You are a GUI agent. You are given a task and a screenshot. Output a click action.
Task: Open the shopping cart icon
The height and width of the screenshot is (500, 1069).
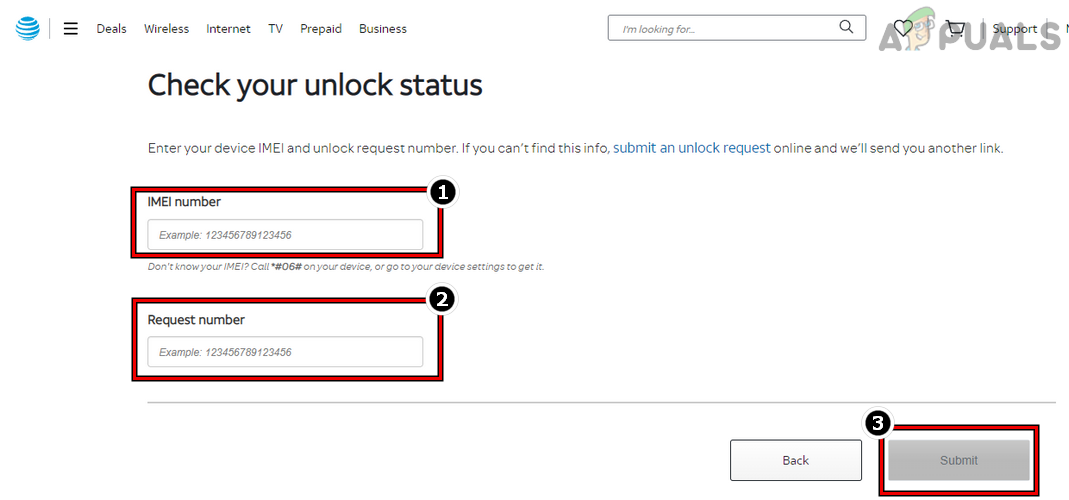pos(956,29)
